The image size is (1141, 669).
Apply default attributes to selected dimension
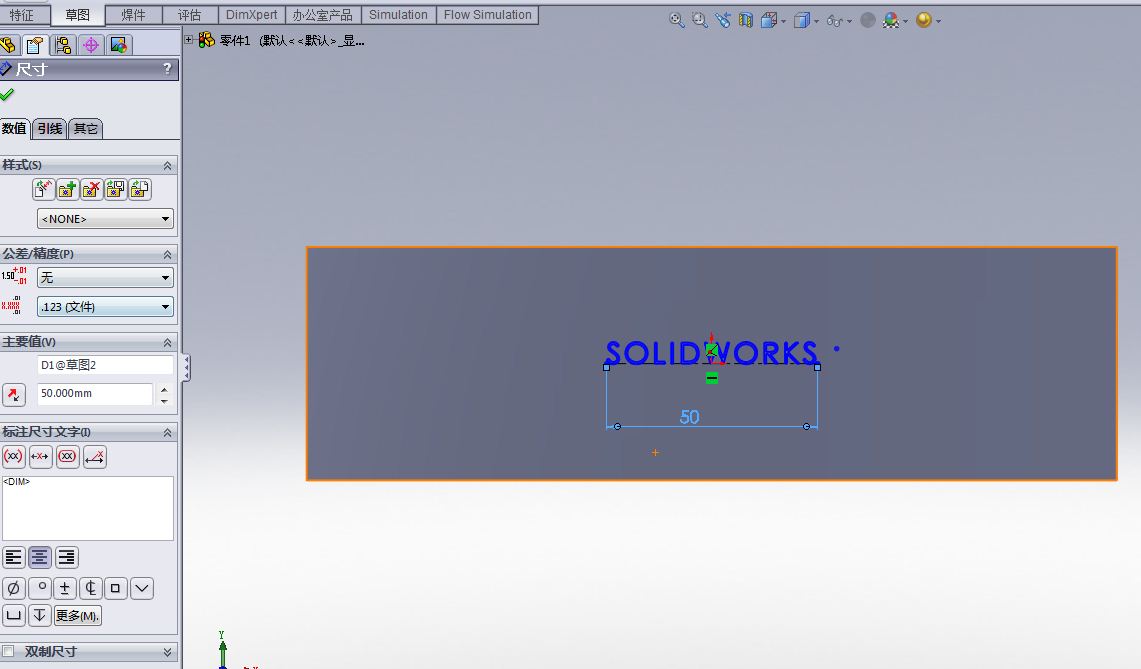point(43,189)
